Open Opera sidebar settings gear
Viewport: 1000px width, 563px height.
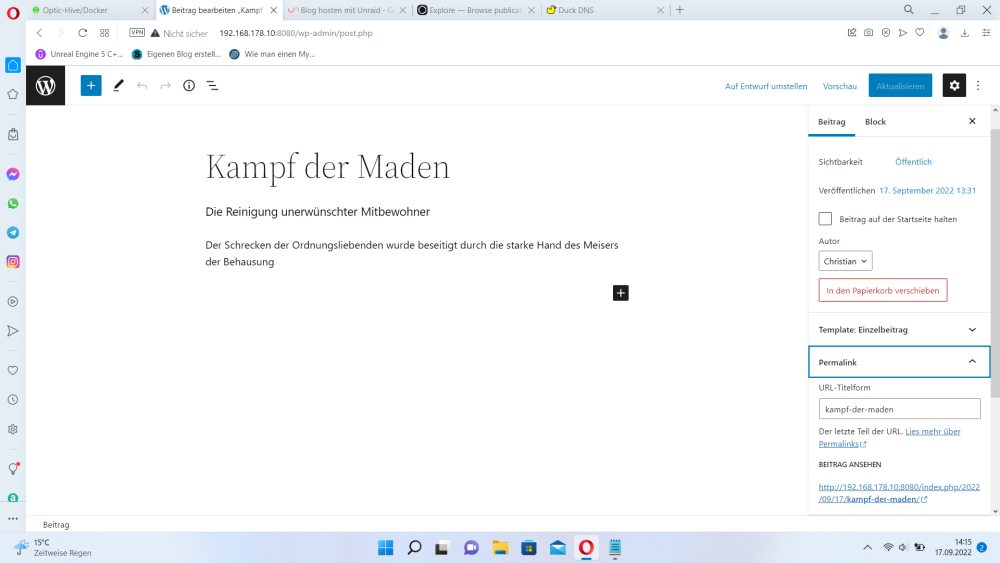coord(13,429)
